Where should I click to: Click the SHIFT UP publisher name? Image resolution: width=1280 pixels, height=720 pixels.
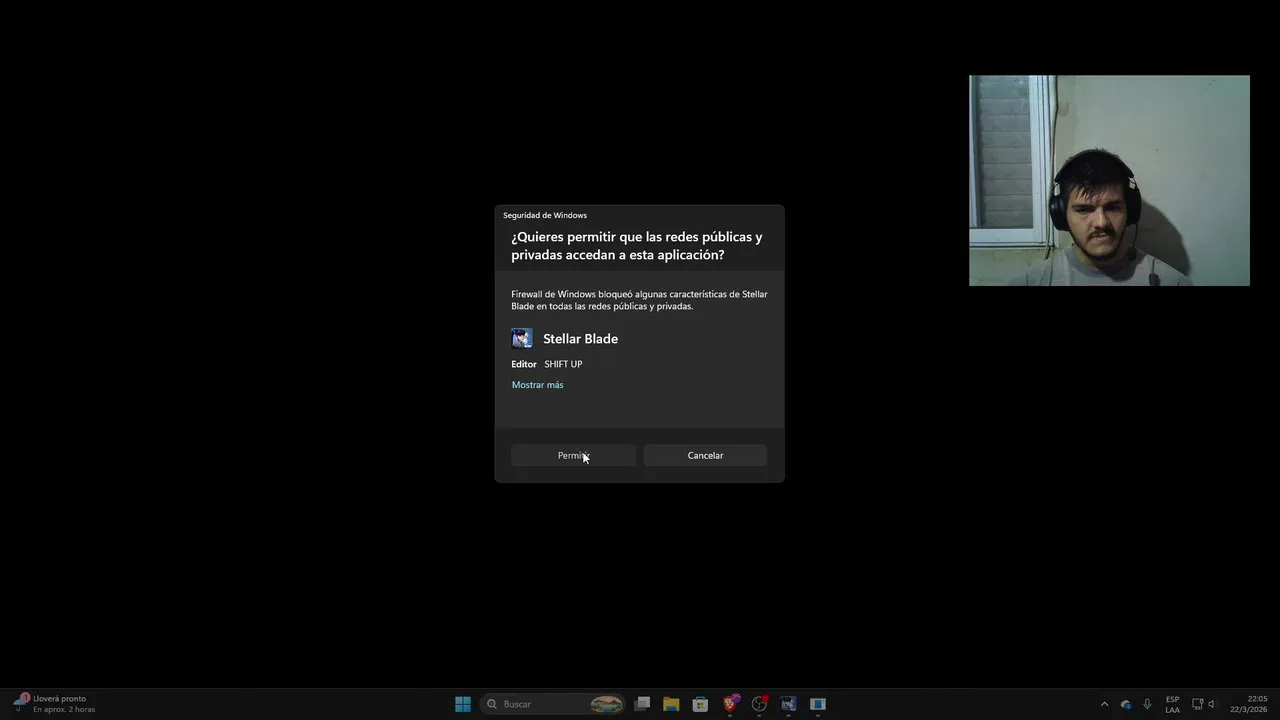coord(563,364)
